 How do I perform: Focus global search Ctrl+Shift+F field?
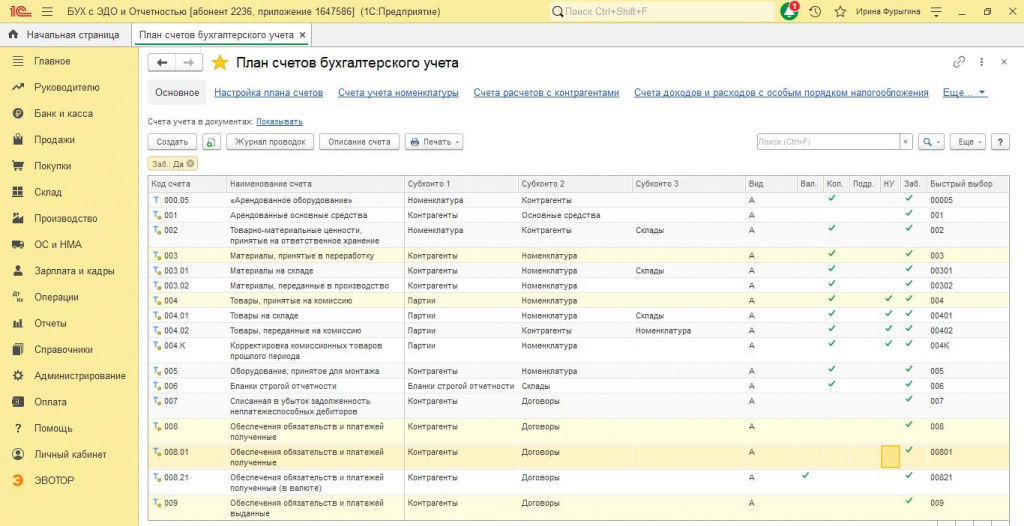pos(660,12)
